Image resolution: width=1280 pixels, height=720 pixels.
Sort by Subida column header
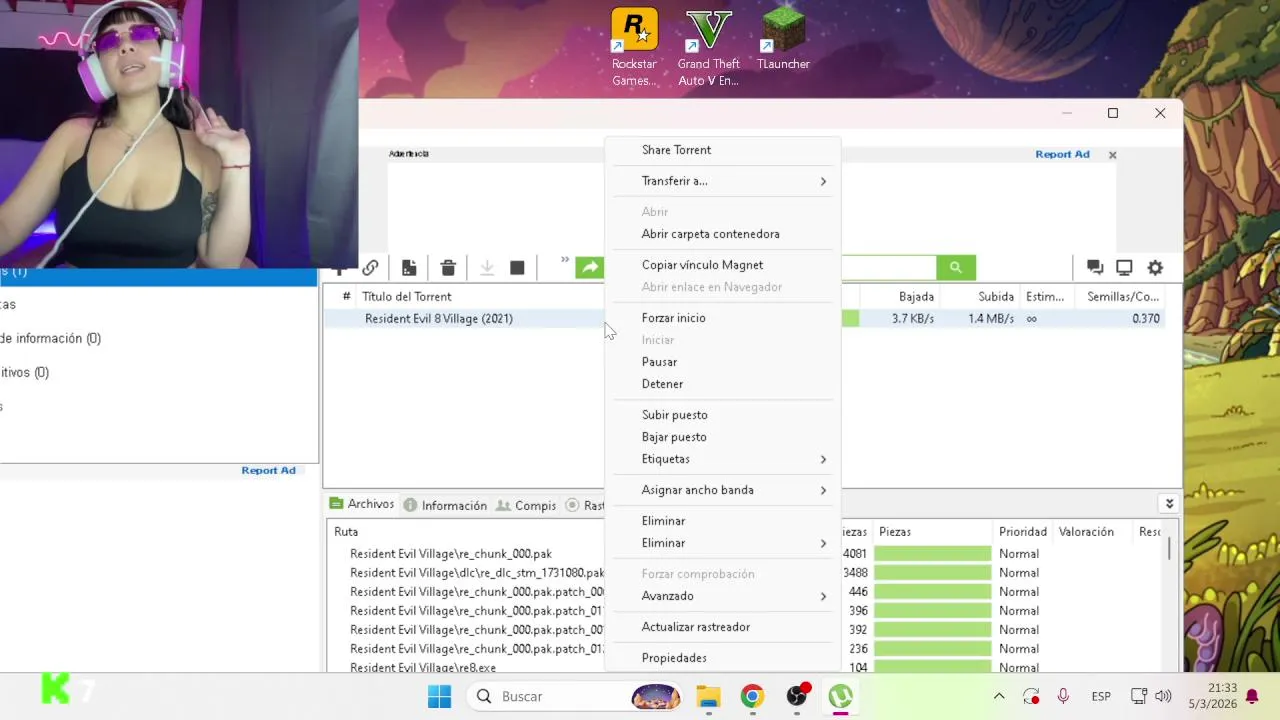point(996,296)
